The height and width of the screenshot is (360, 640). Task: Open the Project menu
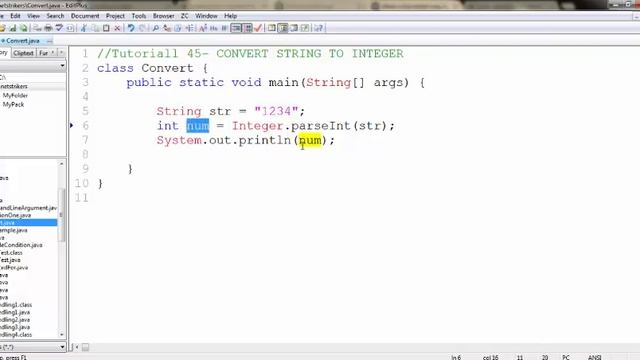coord(115,16)
